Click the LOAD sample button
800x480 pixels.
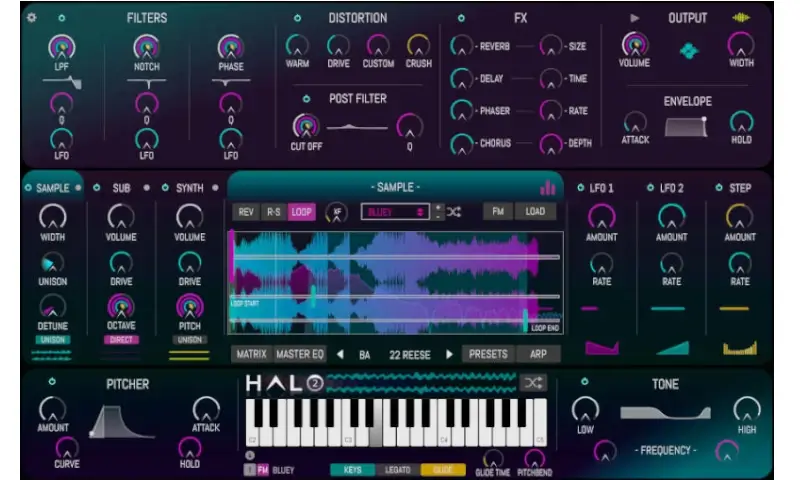535,212
